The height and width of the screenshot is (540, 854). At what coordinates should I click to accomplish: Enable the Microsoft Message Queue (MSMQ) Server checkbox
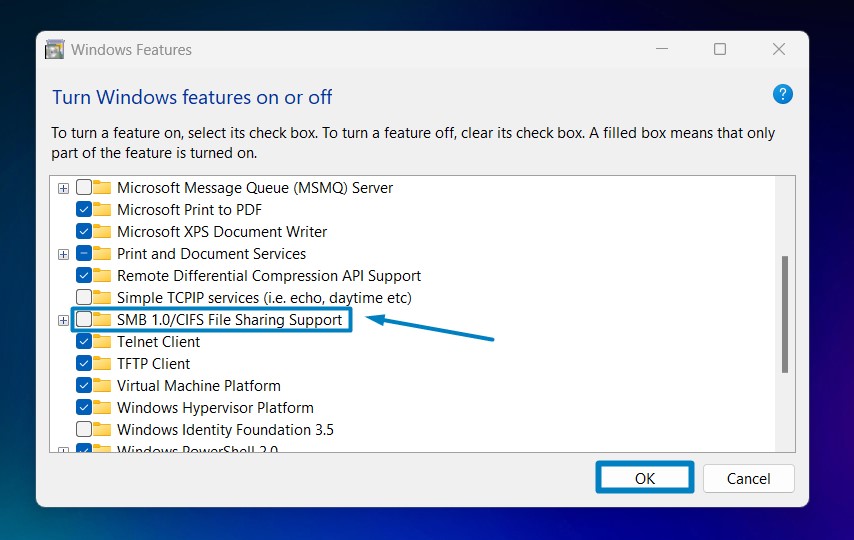point(84,187)
